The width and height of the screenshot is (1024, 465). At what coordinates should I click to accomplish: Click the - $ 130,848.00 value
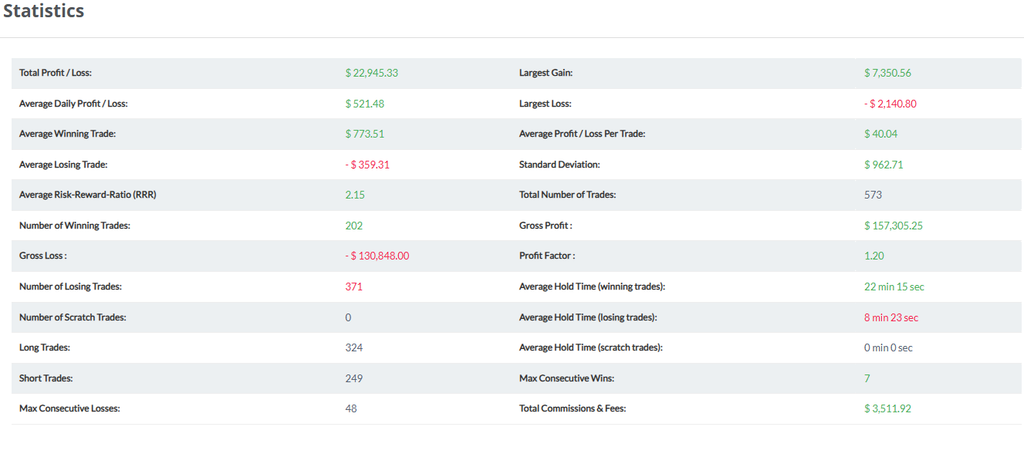coord(377,256)
